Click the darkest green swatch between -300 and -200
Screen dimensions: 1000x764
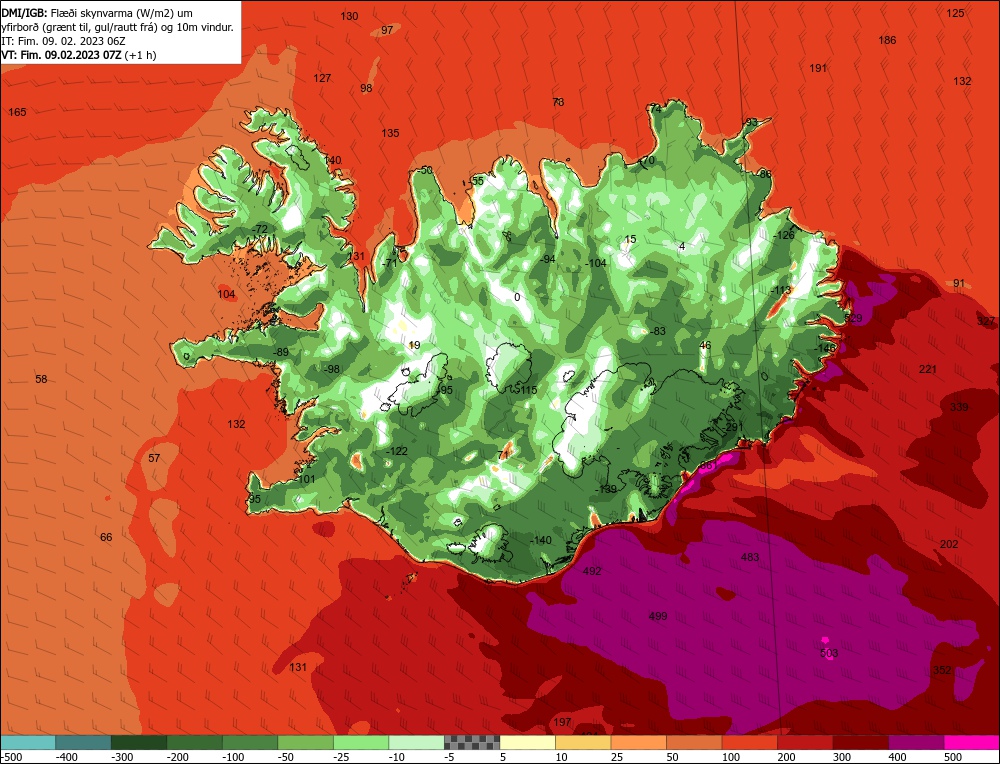tap(138, 742)
